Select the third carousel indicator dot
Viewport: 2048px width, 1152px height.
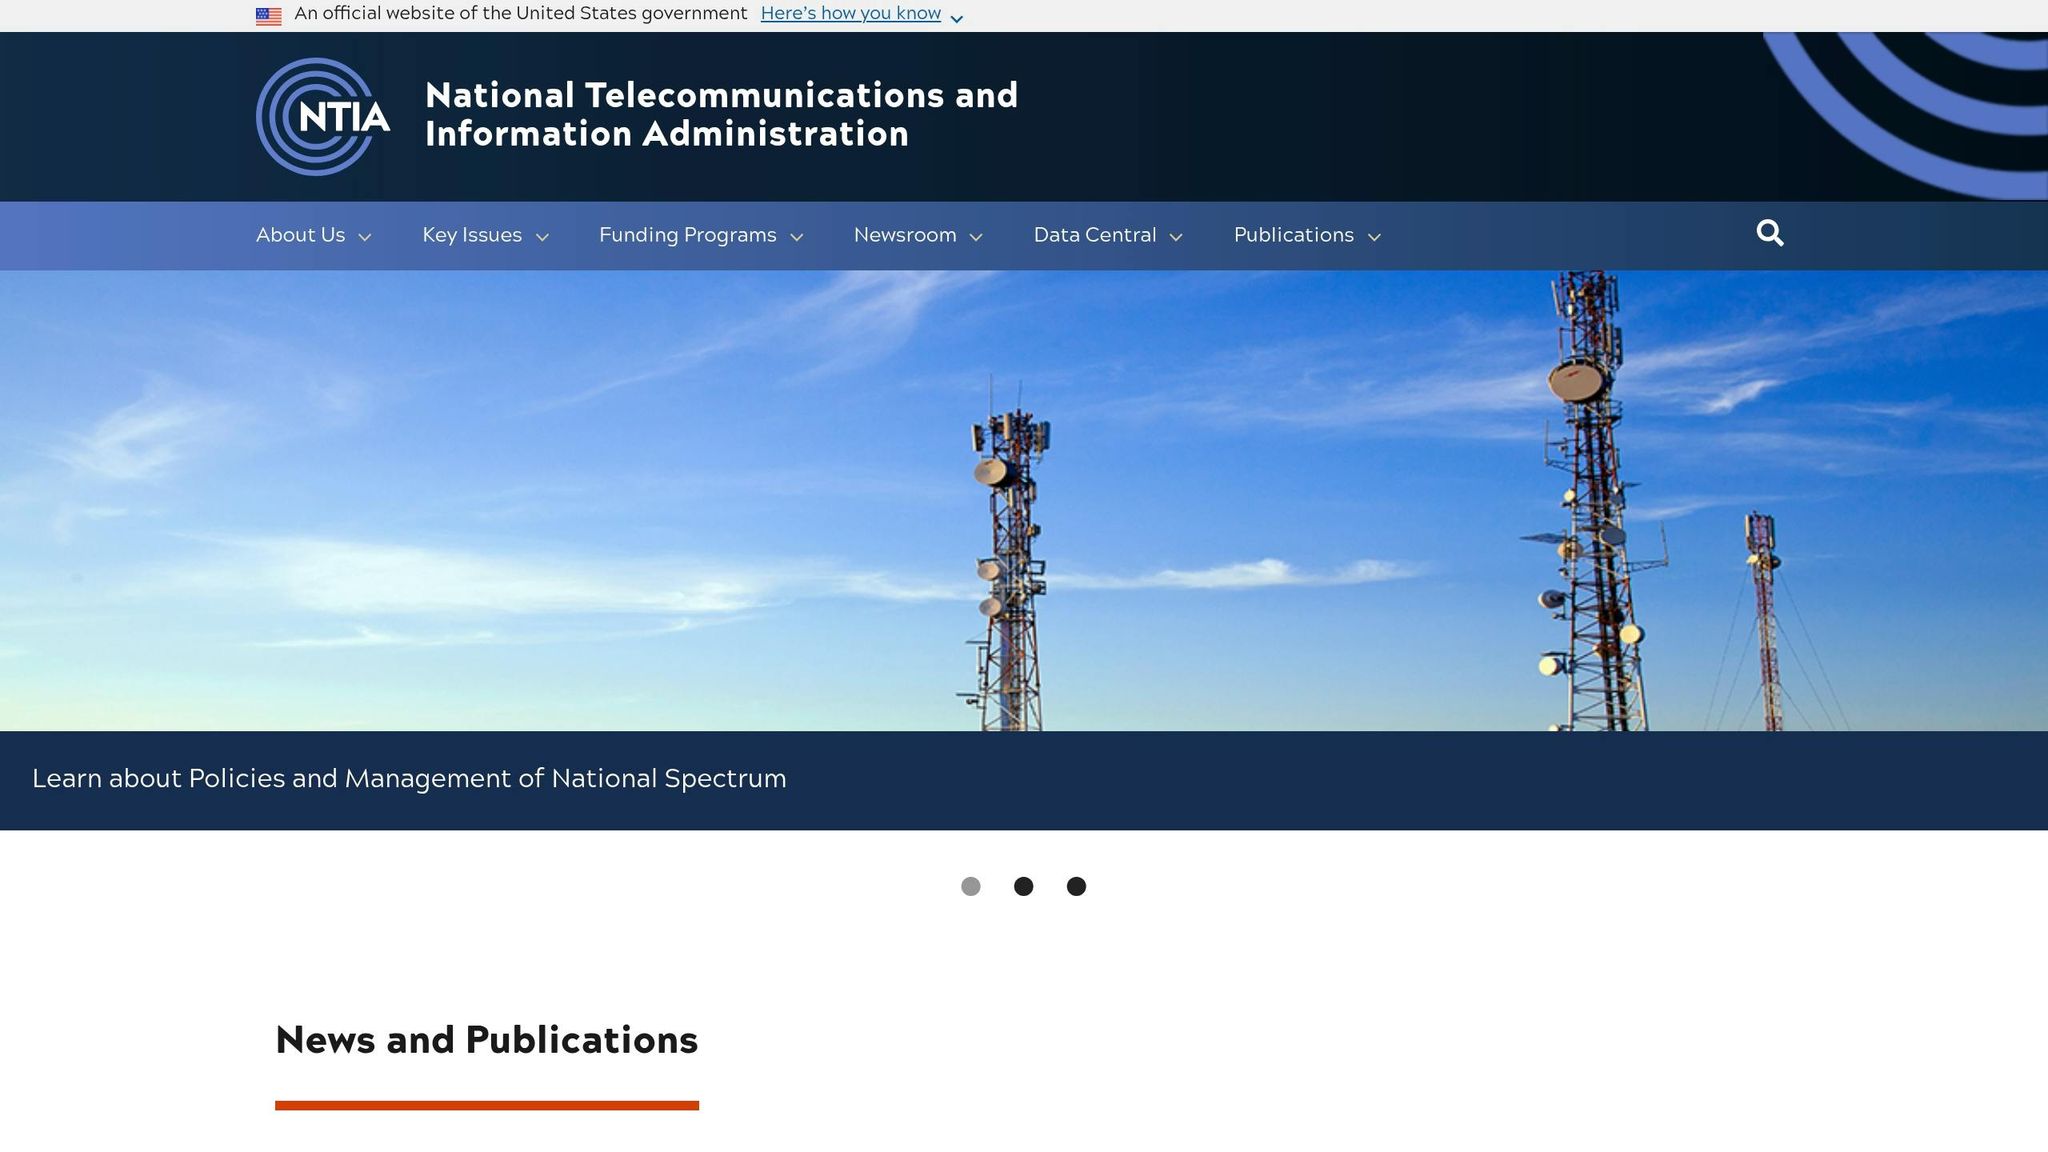point(1076,886)
